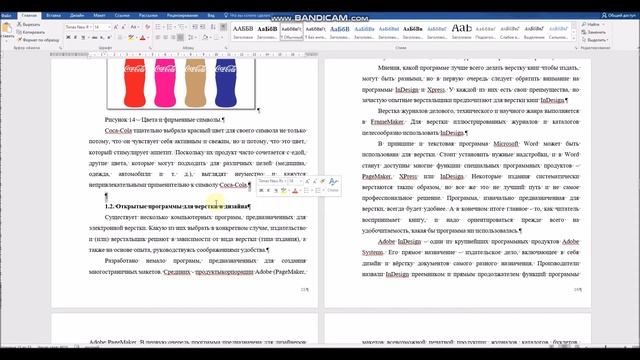Expand the Styles gallery more arrow

click(573, 38)
